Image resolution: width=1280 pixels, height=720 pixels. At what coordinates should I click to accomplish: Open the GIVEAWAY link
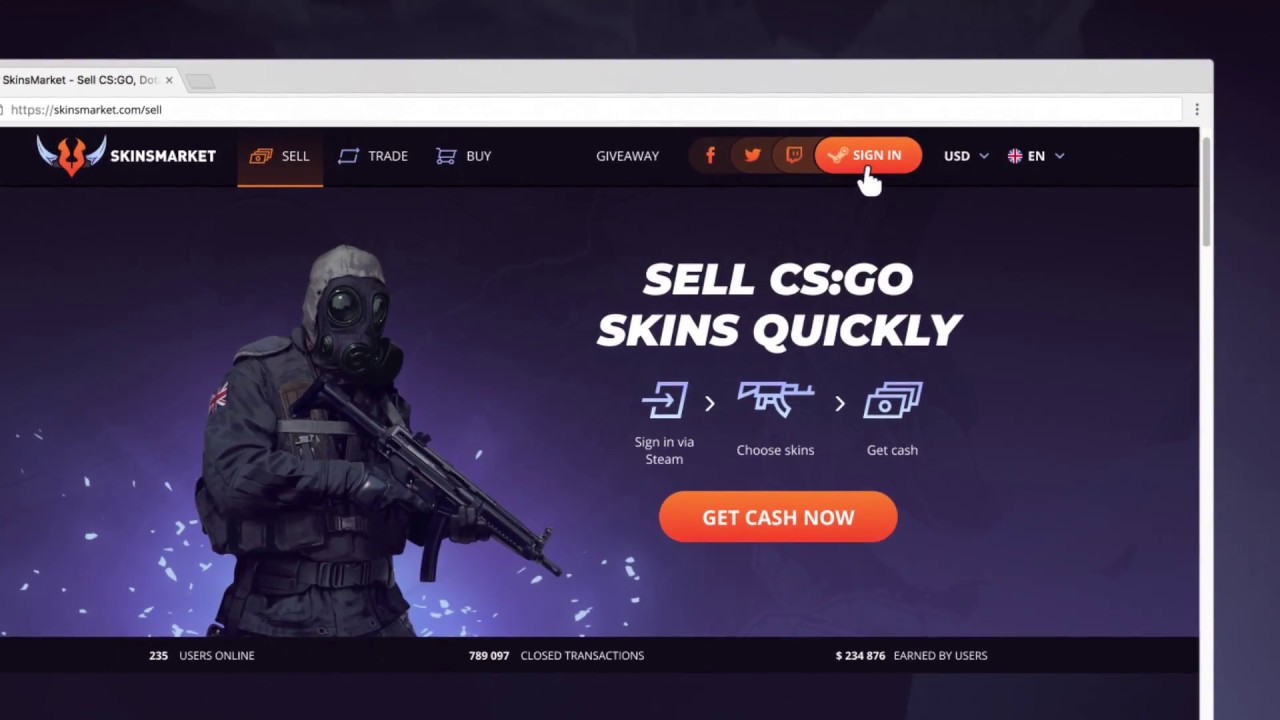click(627, 156)
